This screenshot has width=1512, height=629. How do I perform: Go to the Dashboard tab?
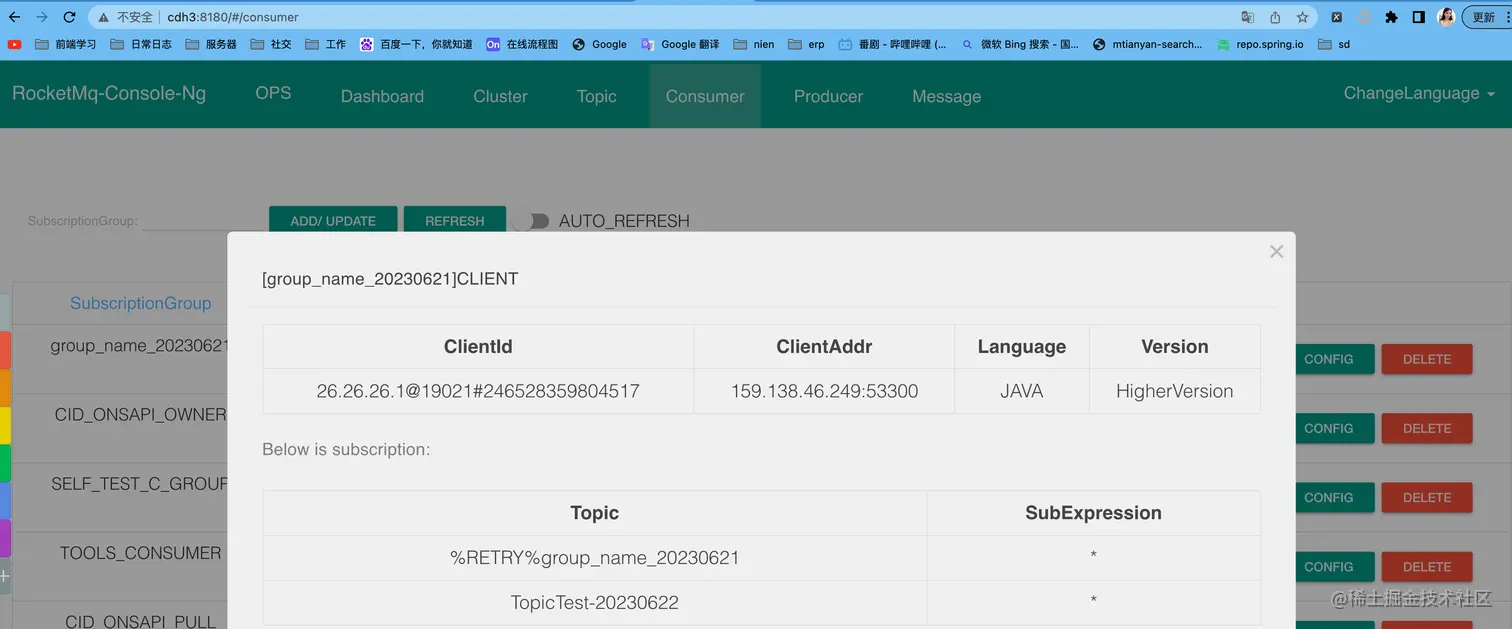382,96
